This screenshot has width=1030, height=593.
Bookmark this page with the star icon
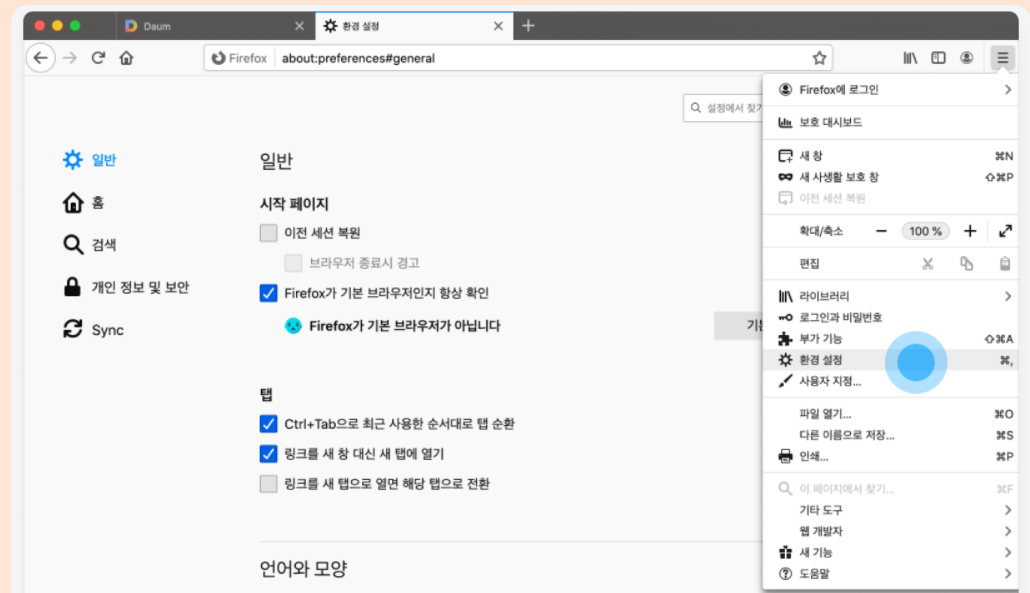click(819, 58)
